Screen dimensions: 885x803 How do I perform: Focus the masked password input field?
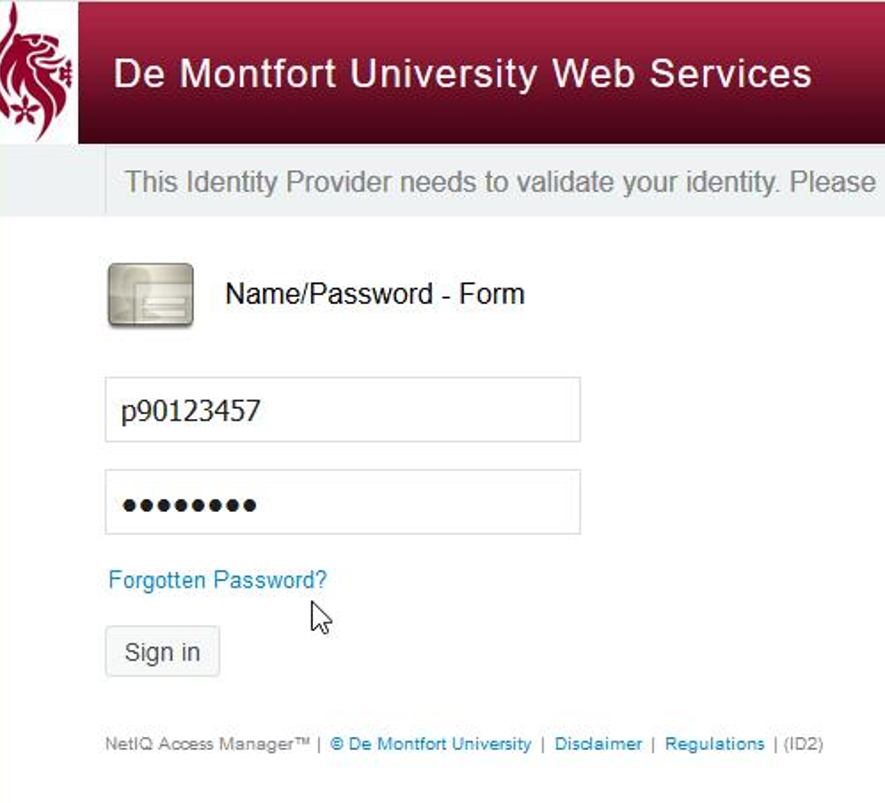[342, 502]
